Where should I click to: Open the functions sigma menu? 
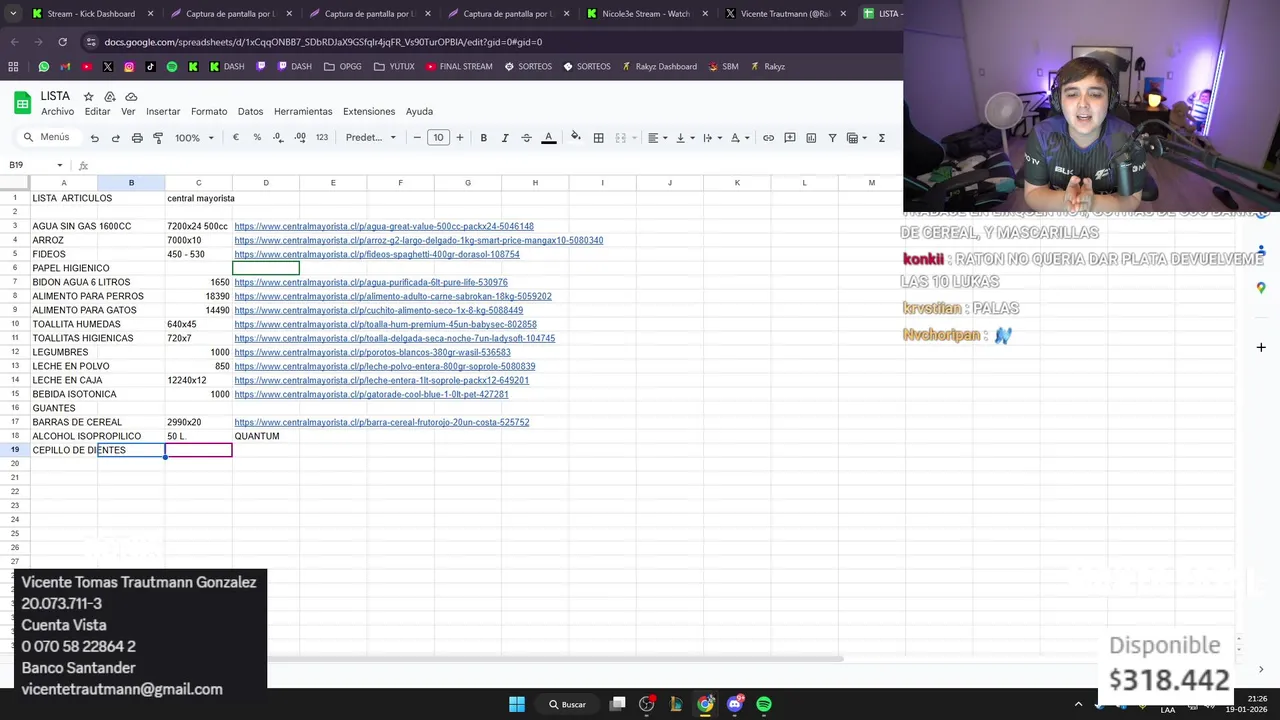point(881,138)
